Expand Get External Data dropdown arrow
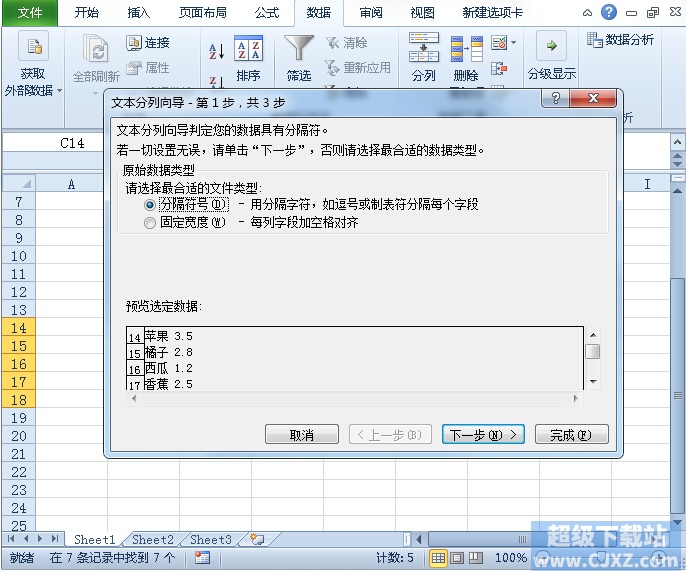The height and width of the screenshot is (571, 686). tap(60, 91)
